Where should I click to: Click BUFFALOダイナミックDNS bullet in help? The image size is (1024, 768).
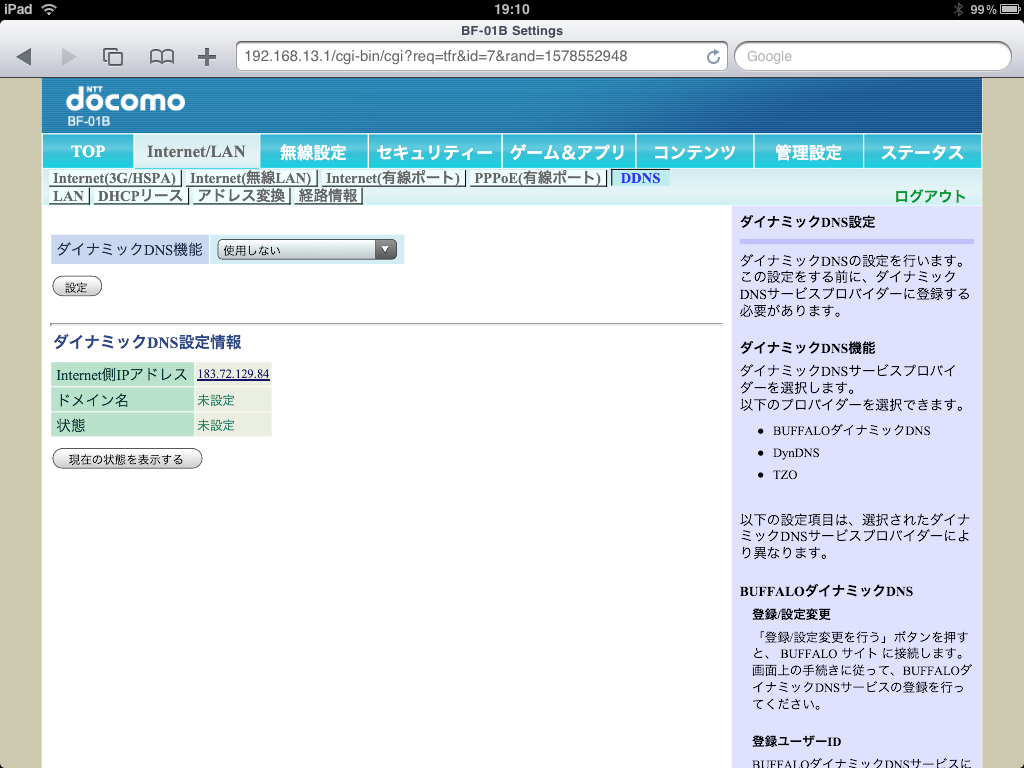click(852, 430)
